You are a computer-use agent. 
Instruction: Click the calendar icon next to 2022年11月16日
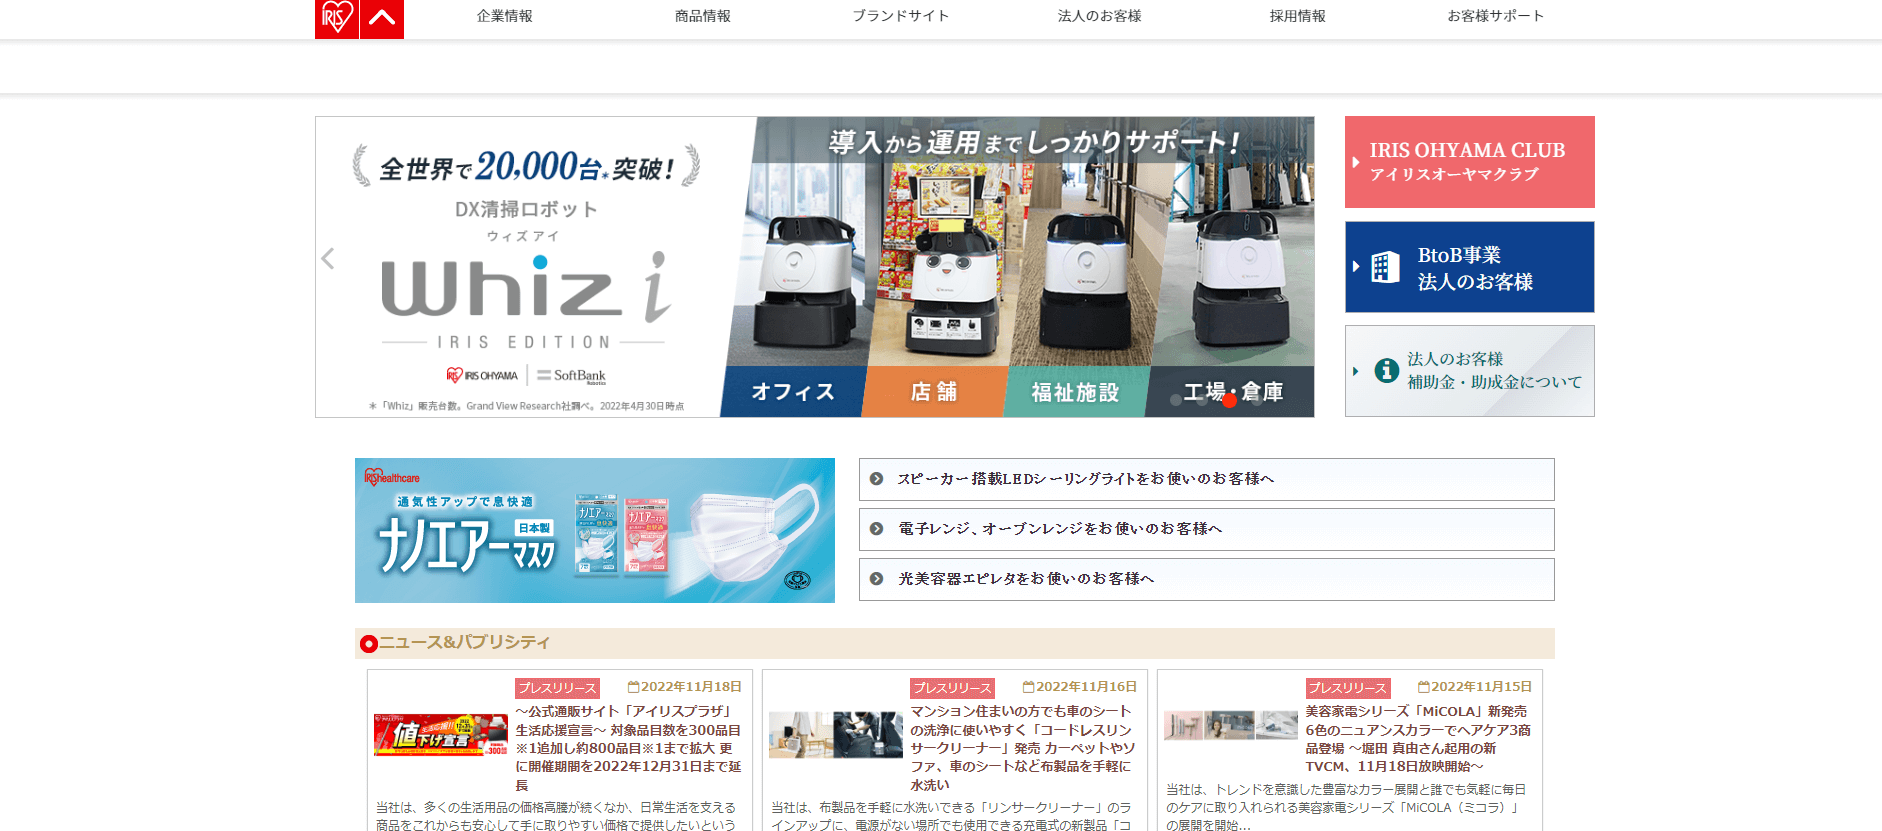point(1028,687)
